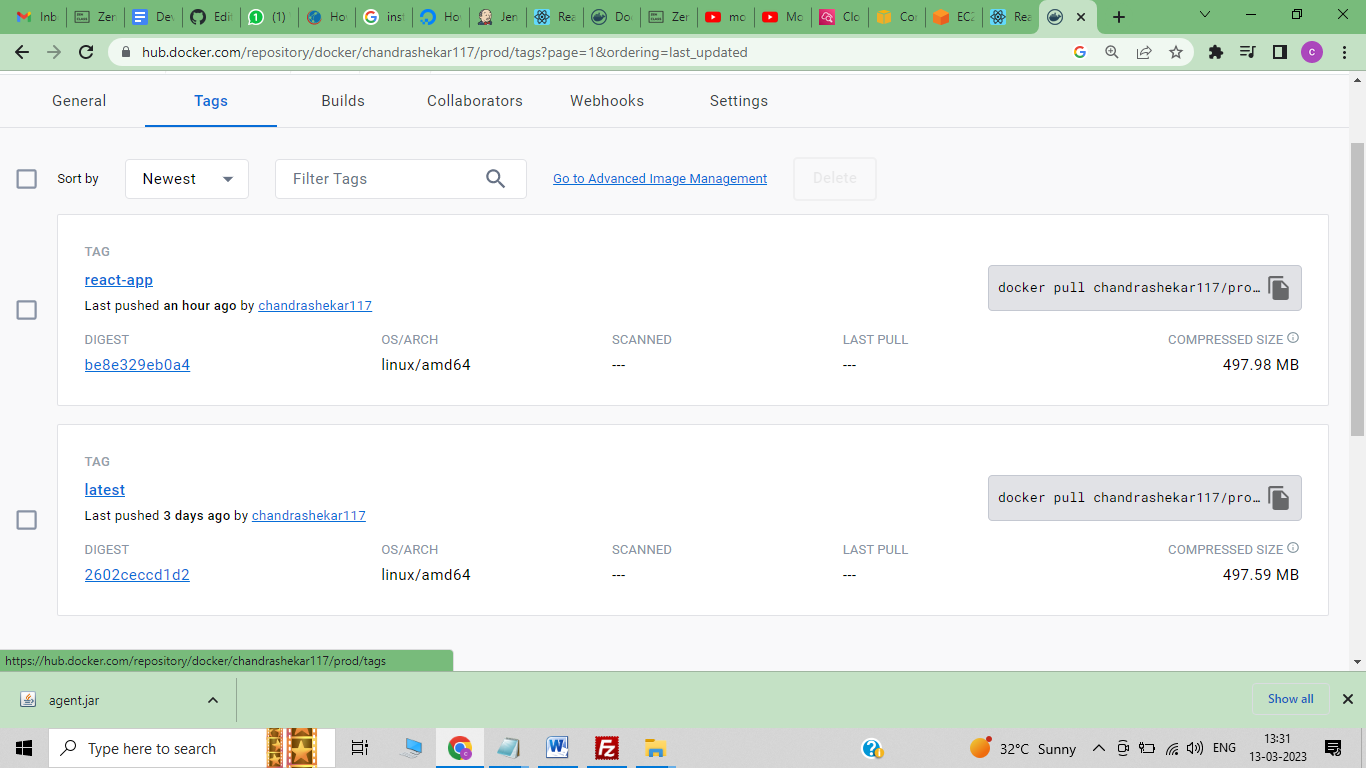Screen dimensions: 1366x768
Task: Go to Advanced Image Management
Action: tap(659, 178)
